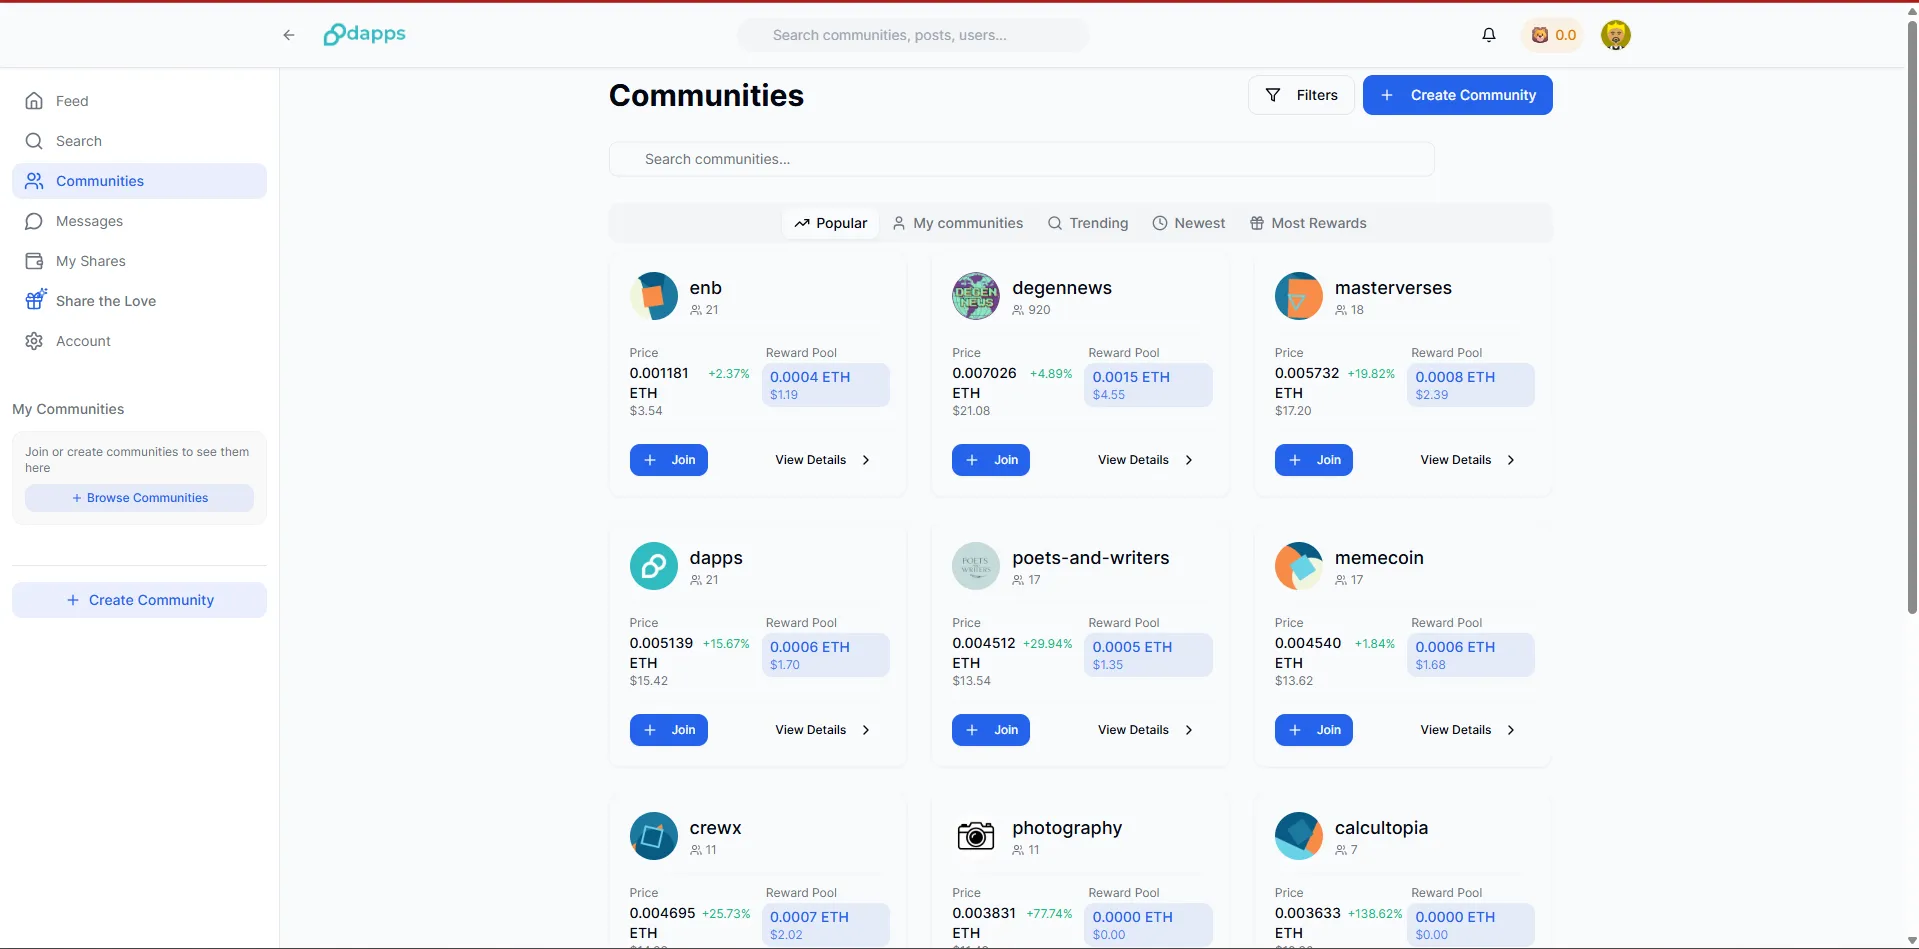Focus the Search communities field
The image size is (1919, 949).
(1021, 159)
